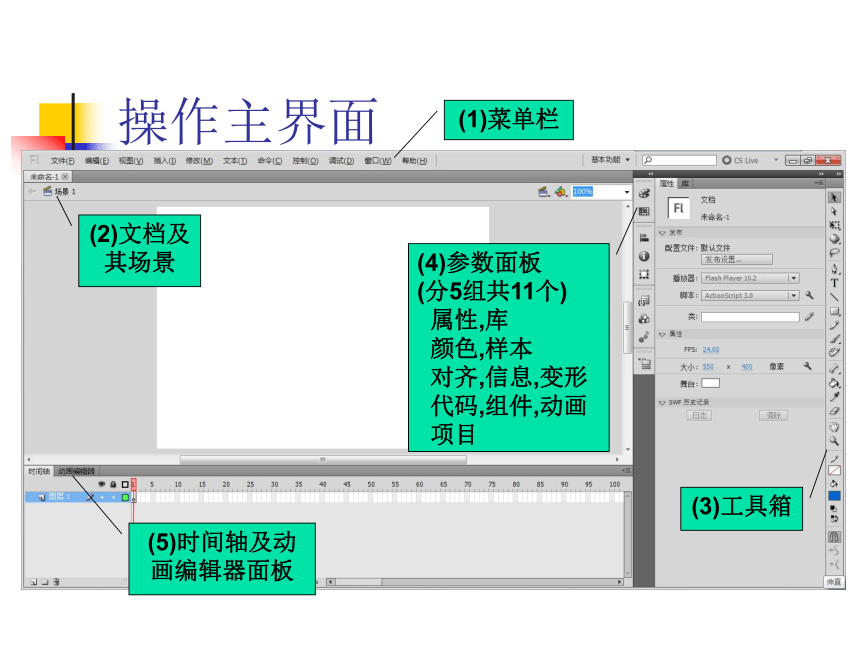
Task: Click the wrench next to ActionScript 3.0
Action: pos(809,296)
